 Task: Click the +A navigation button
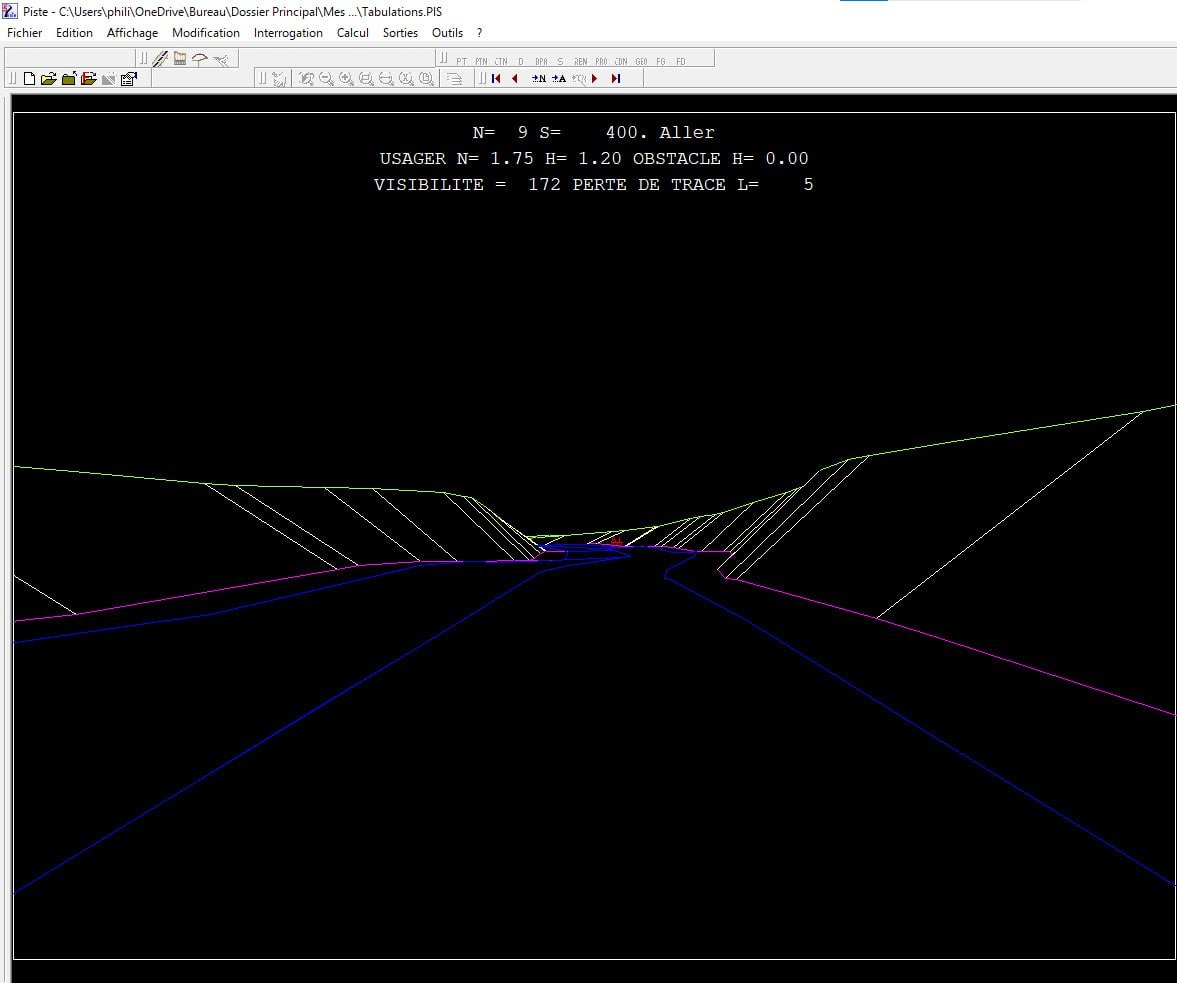coord(559,79)
